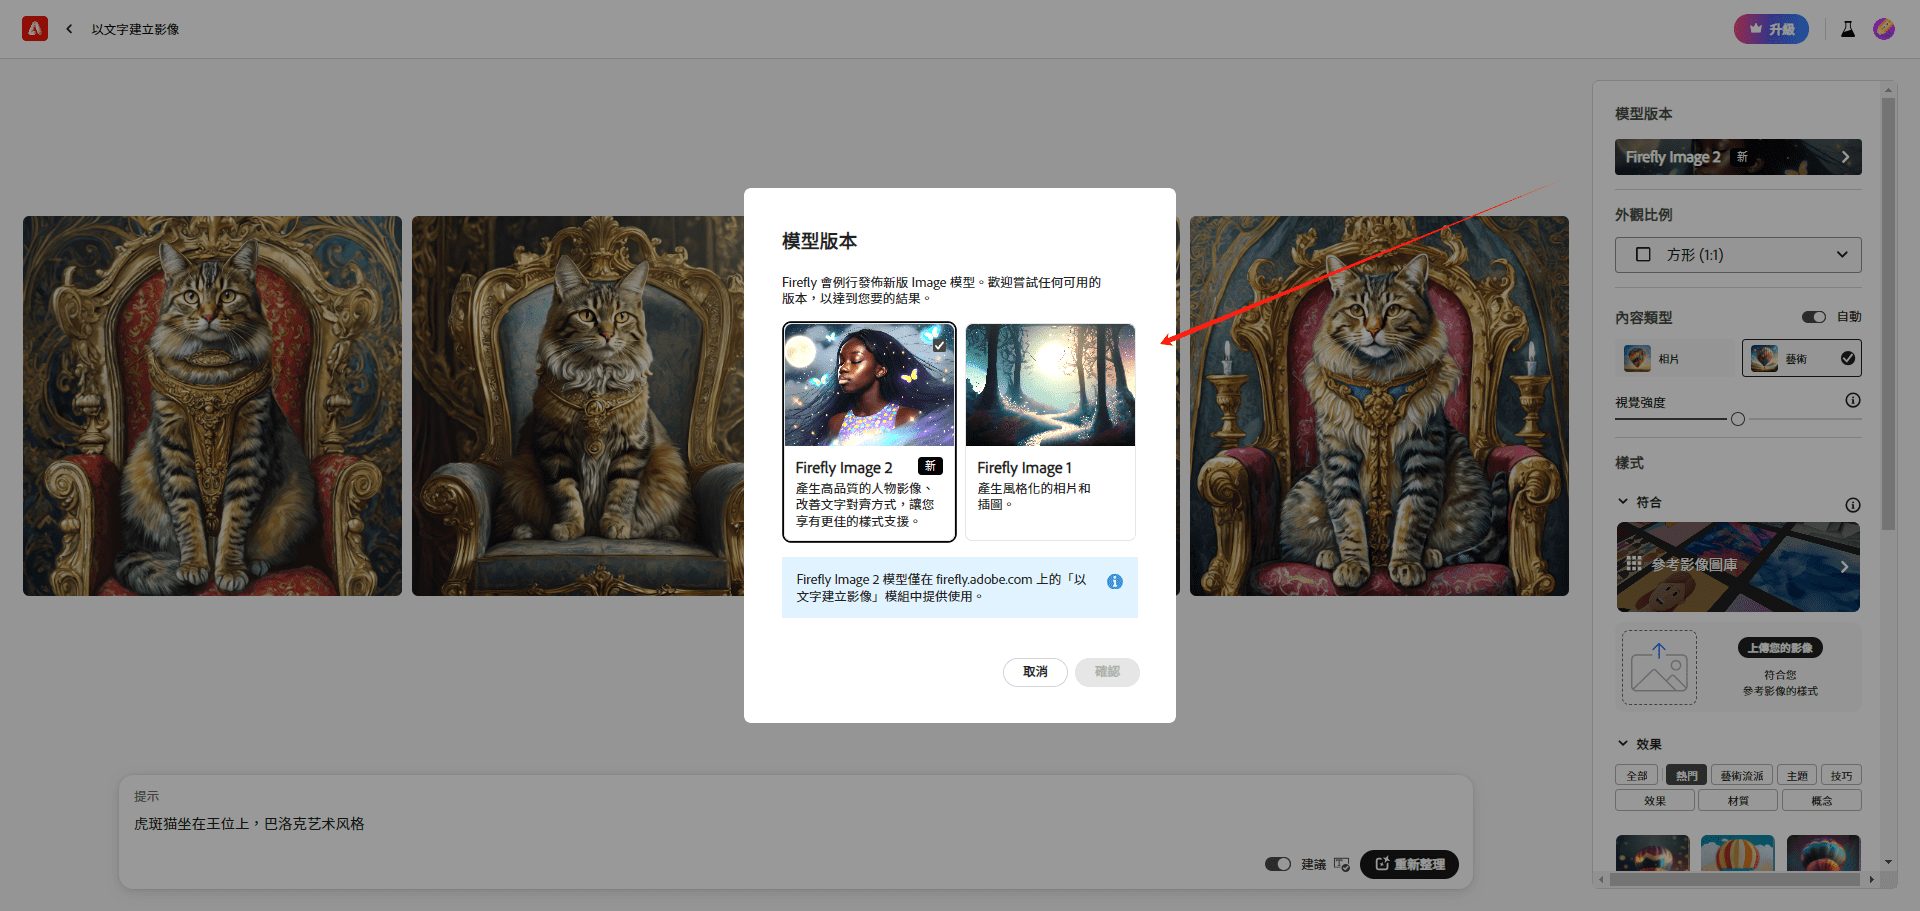The width and height of the screenshot is (1920, 911).
Task: Open the rightmost generated cat image
Action: click(1379, 406)
